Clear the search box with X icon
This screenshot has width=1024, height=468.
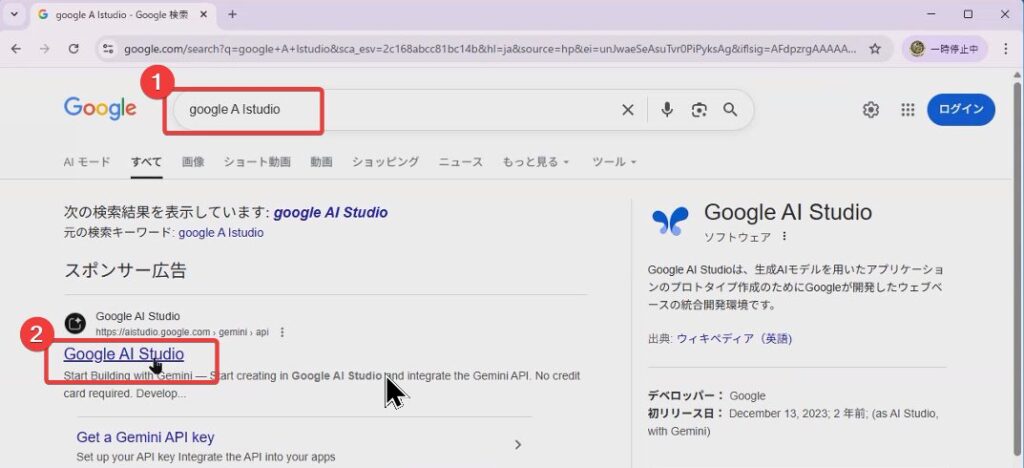tap(628, 110)
